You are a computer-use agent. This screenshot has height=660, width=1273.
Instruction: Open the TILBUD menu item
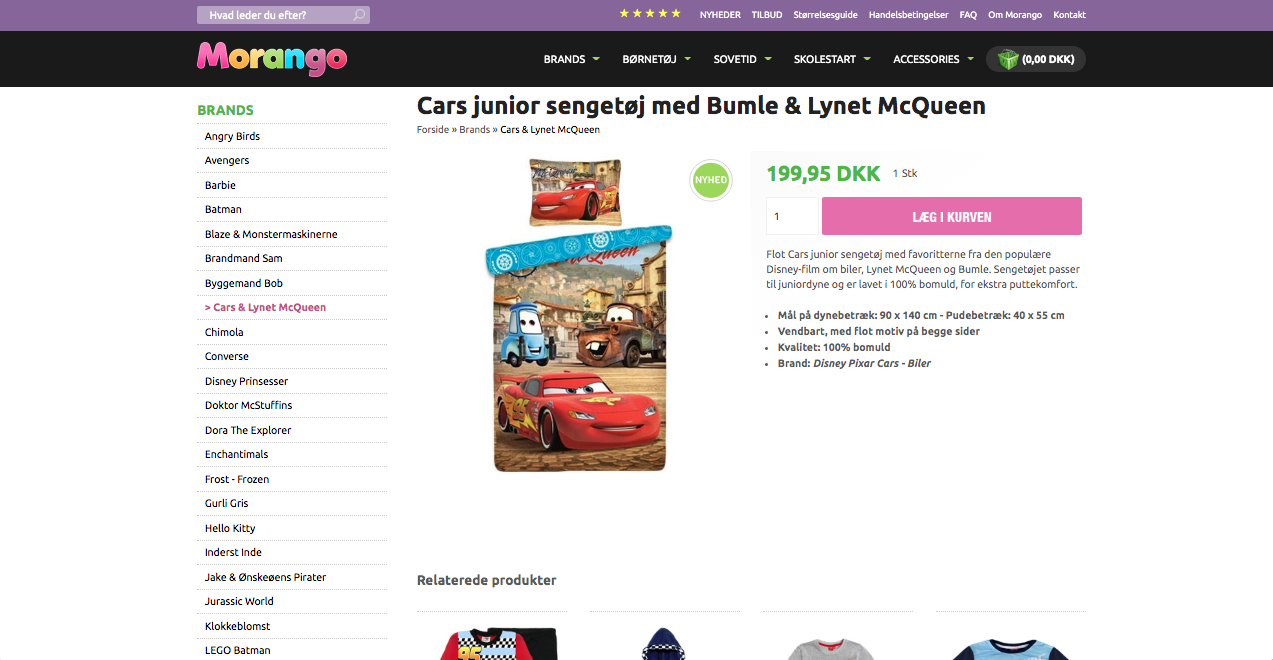click(767, 15)
